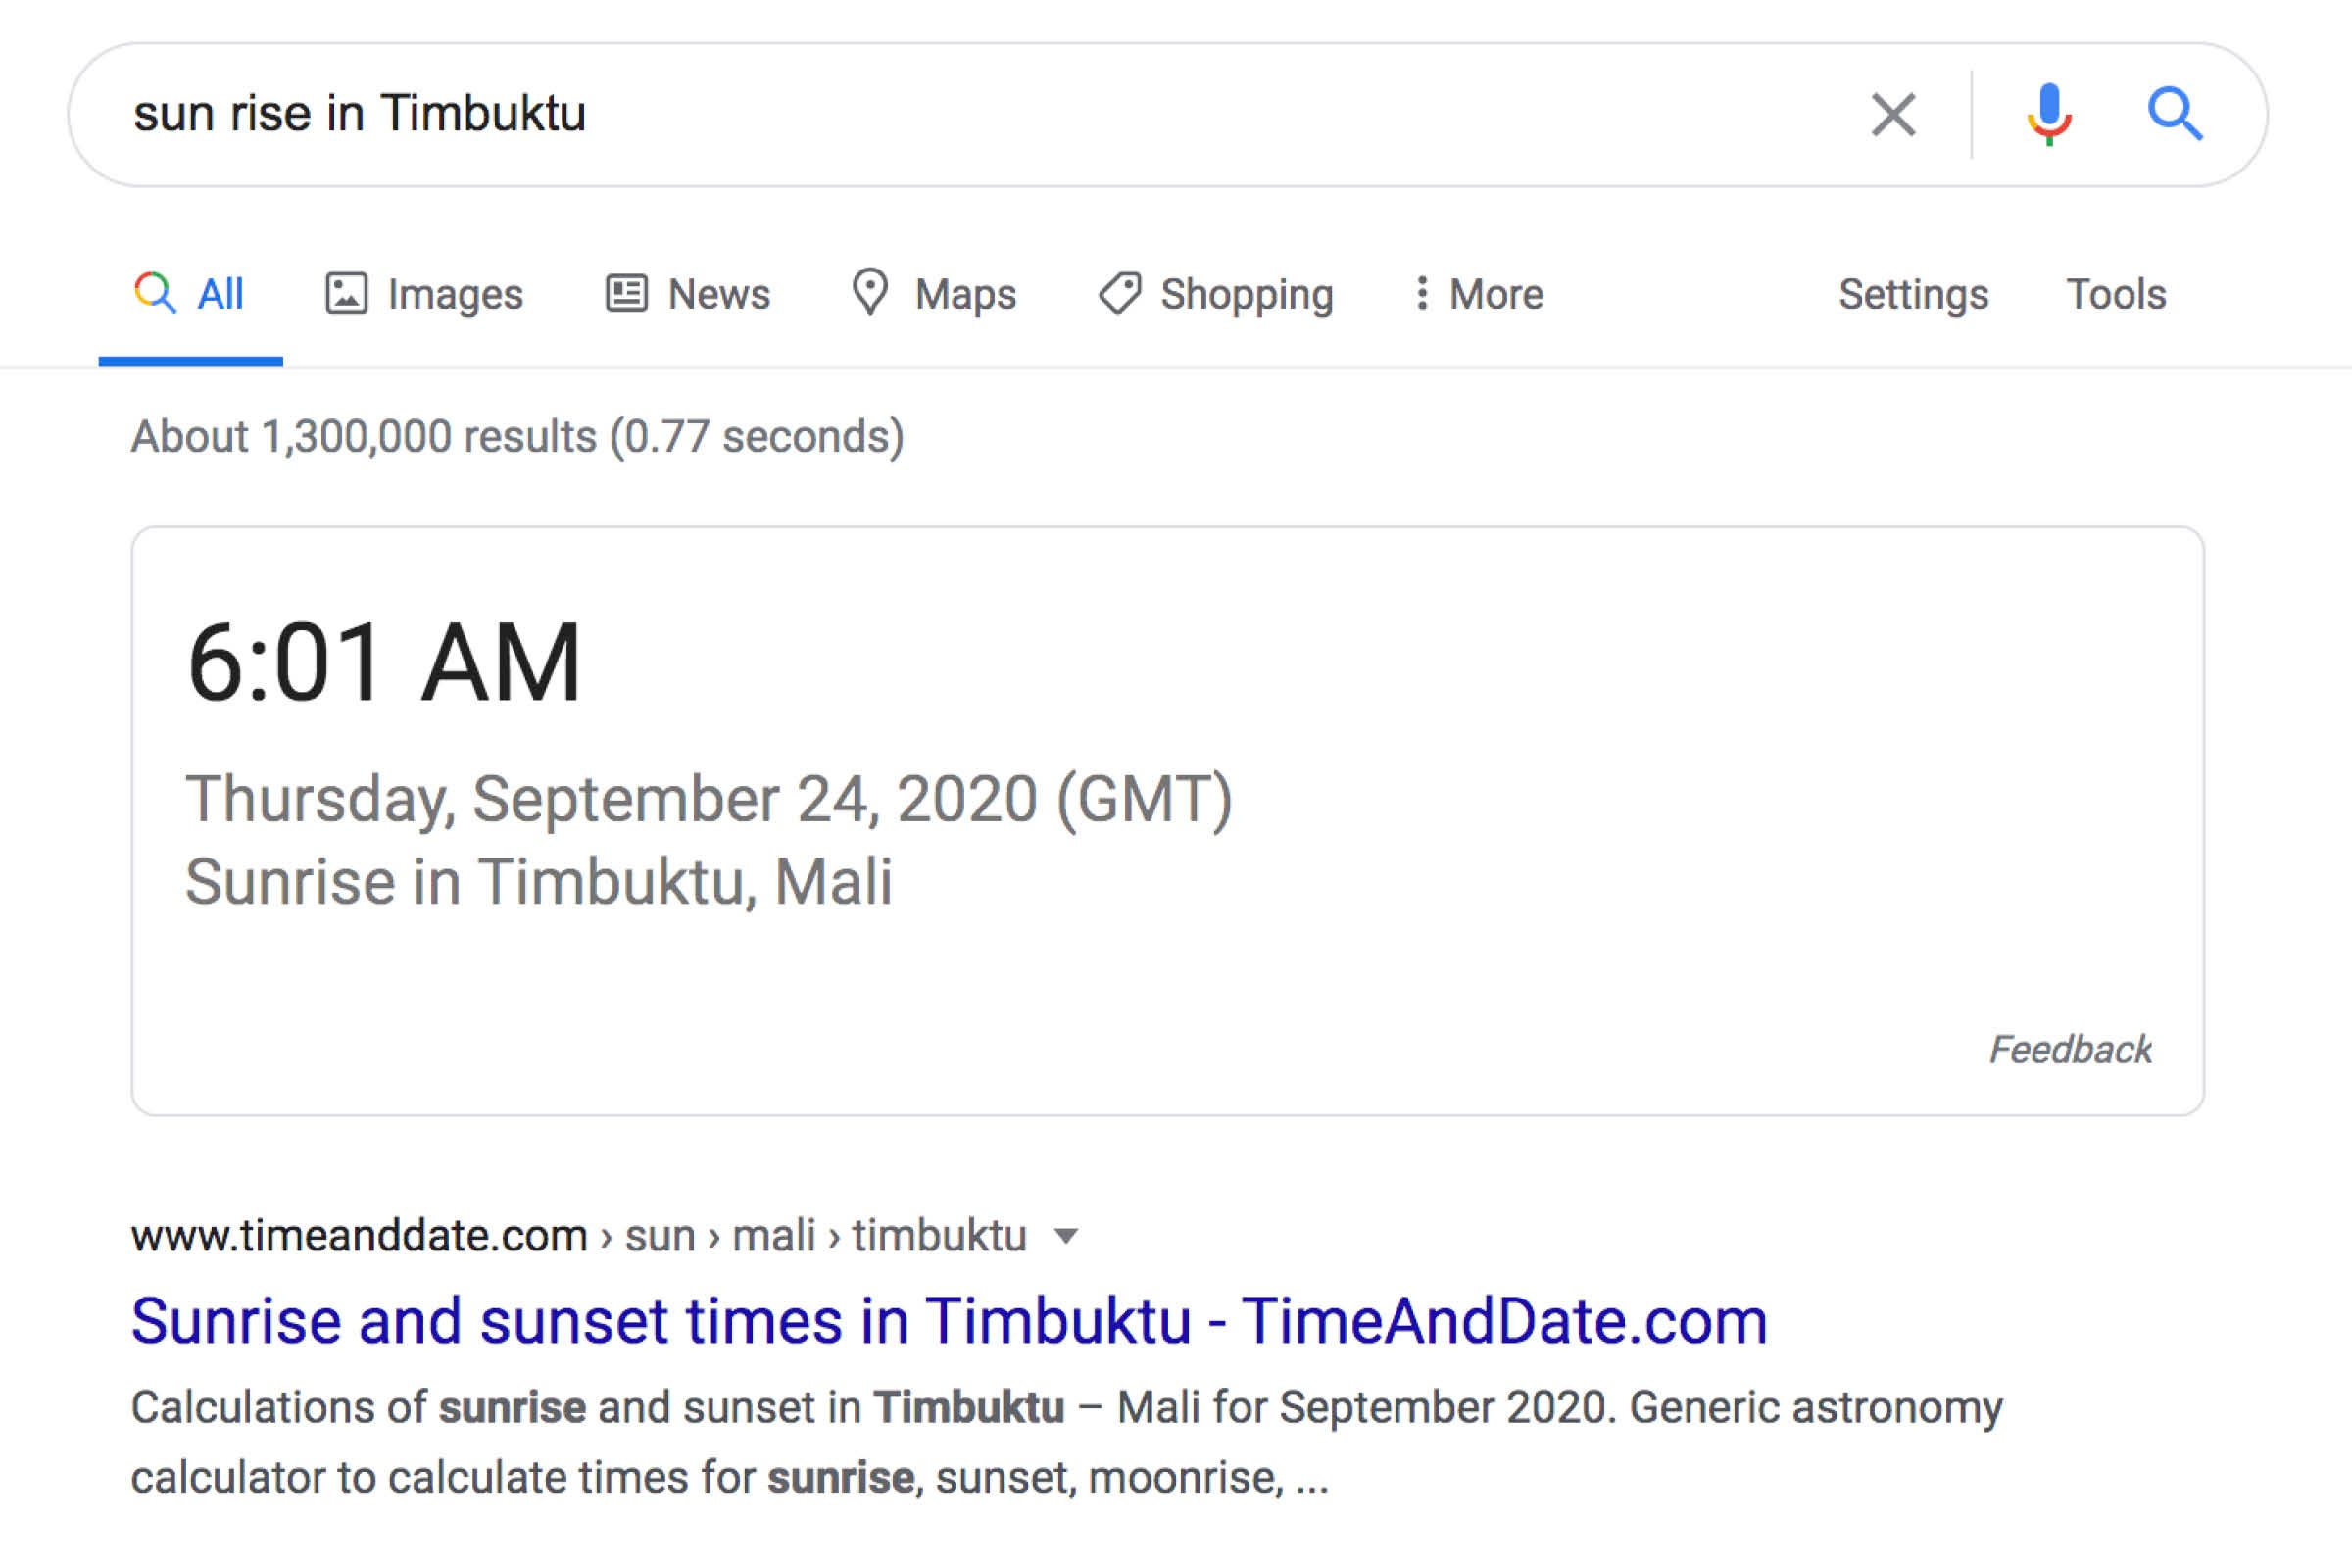Expand the three-dot More menu icon
This screenshot has width=2352, height=1568.
click(1423, 293)
